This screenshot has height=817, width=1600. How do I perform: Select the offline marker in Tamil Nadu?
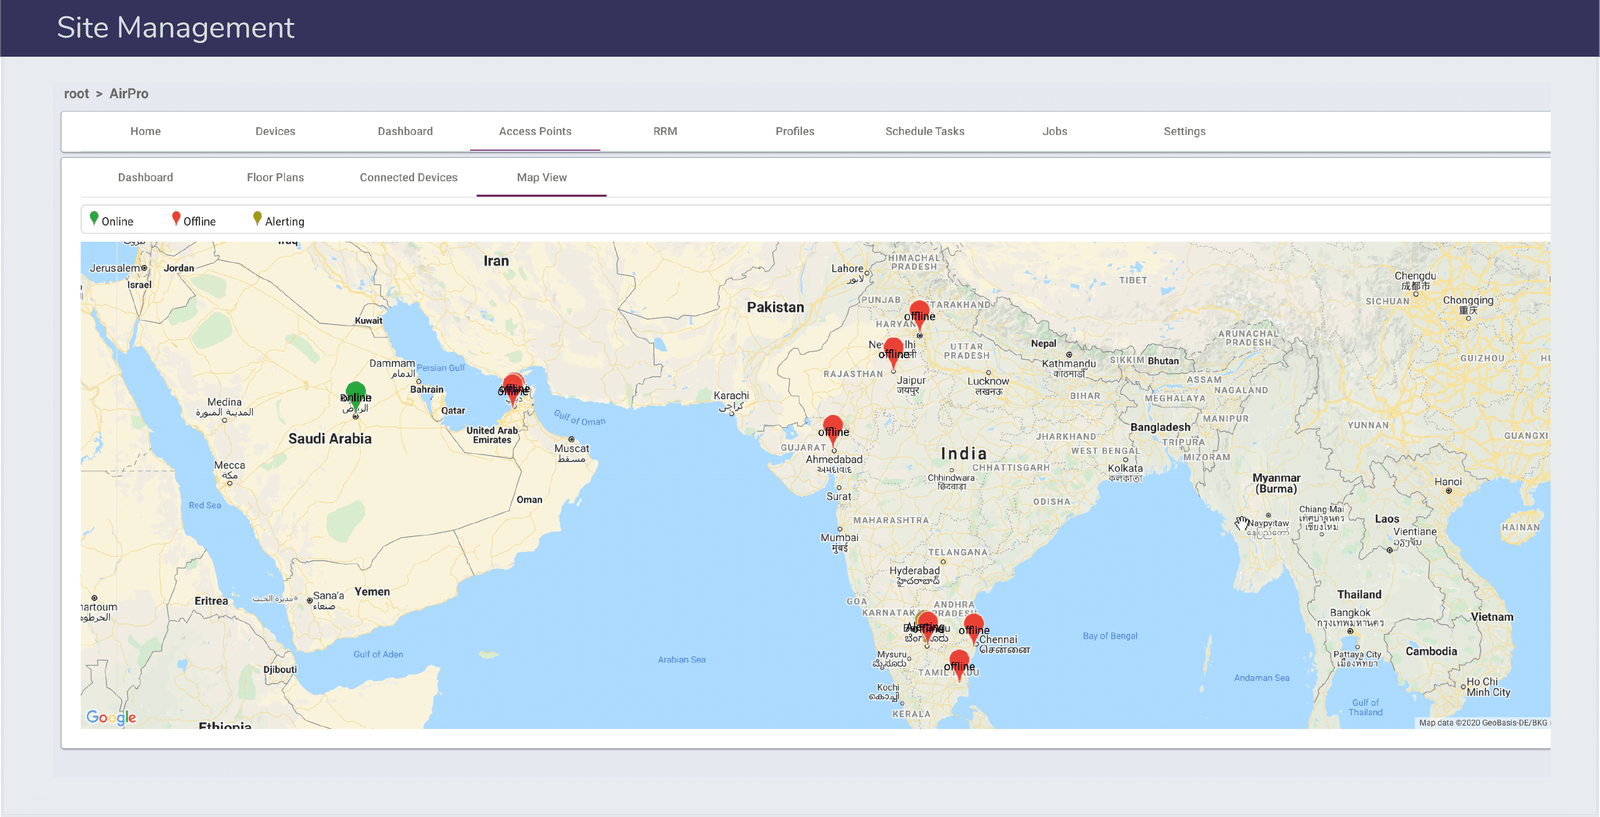click(x=959, y=663)
